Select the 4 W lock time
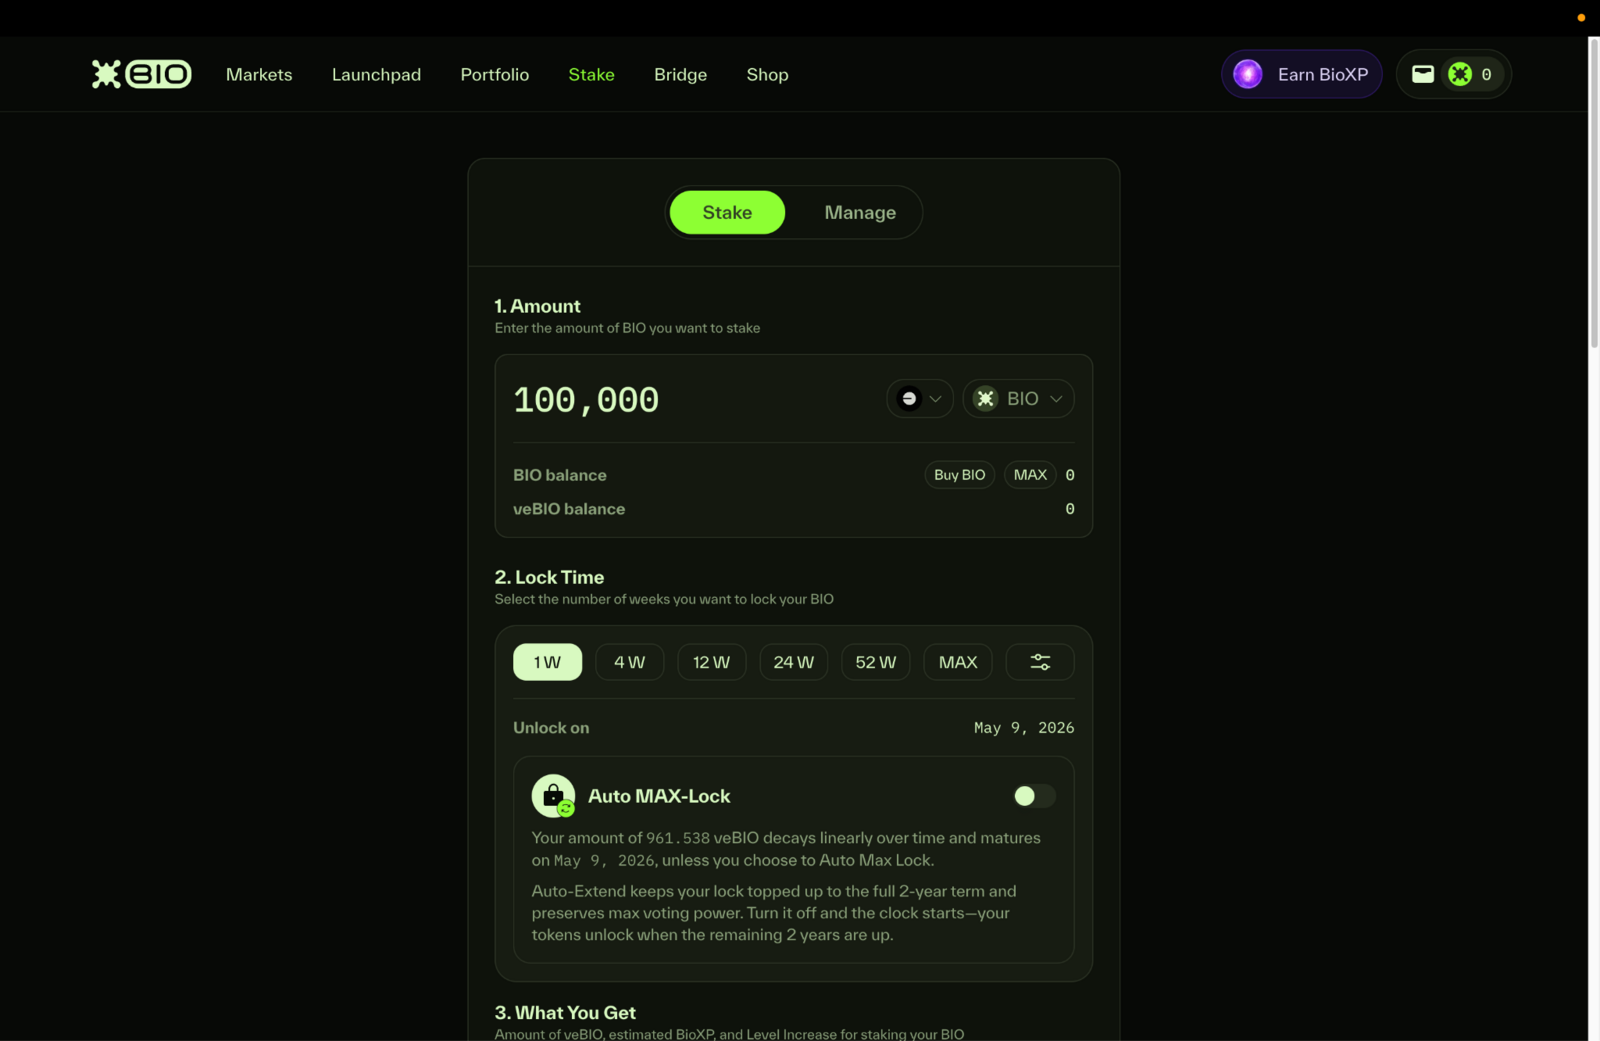This screenshot has width=1600, height=1041. point(629,662)
